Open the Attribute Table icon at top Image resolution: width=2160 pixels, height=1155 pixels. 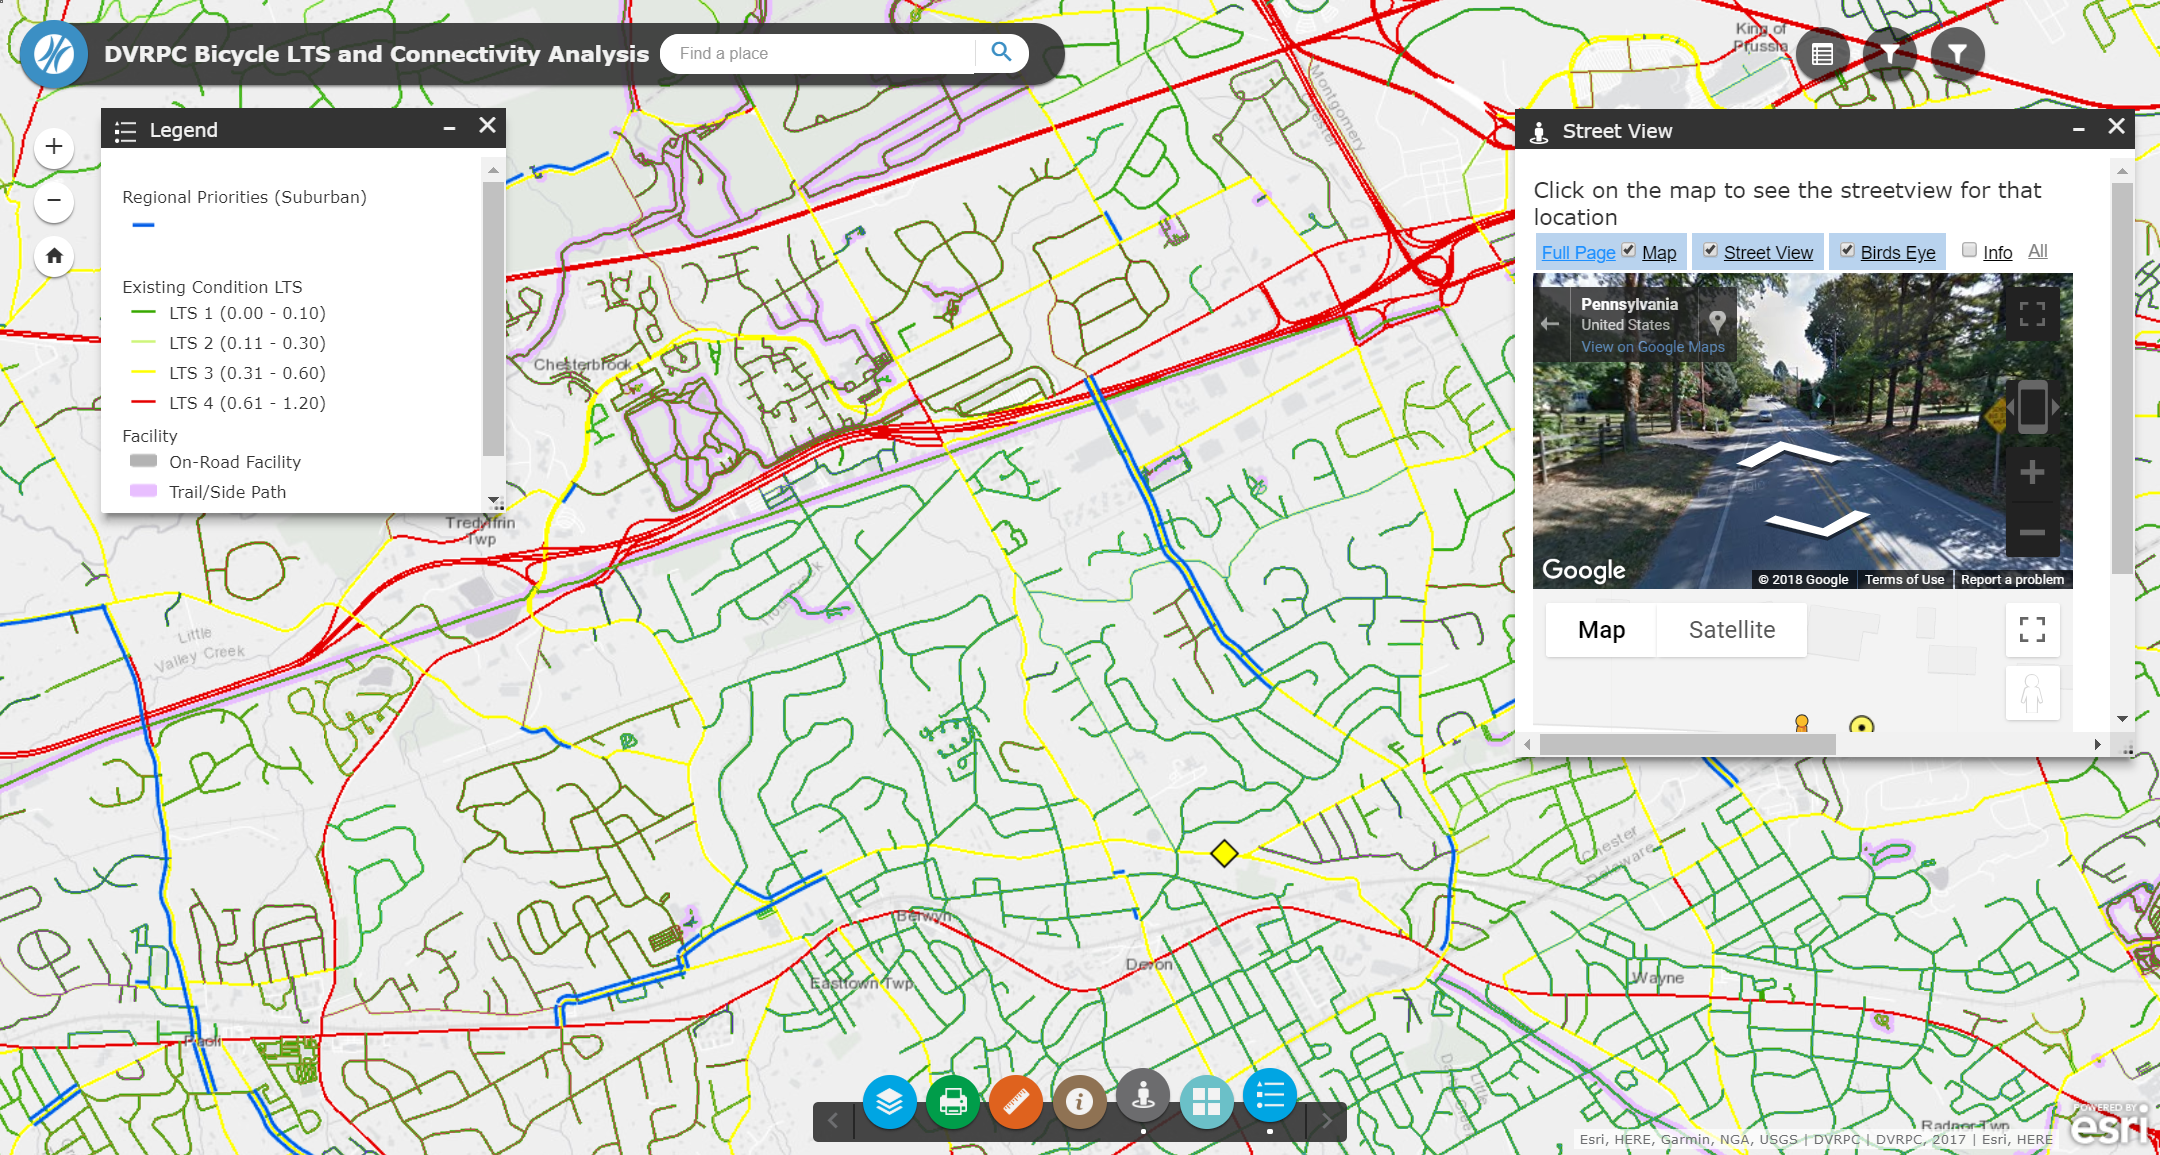point(1822,54)
